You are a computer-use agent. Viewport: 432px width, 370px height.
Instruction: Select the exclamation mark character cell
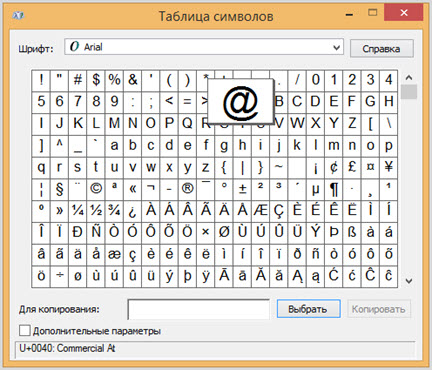click(41, 80)
